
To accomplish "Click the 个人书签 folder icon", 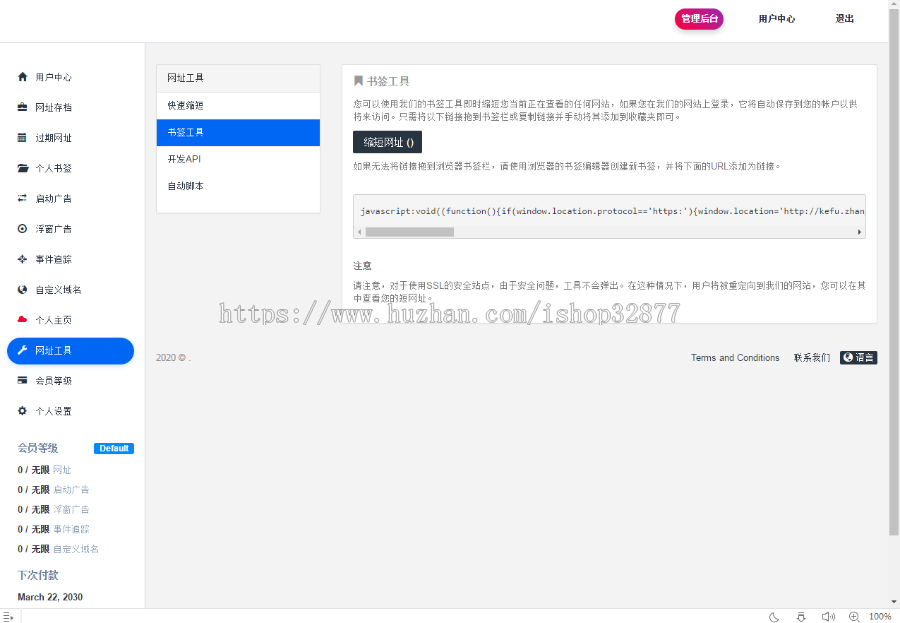I will tap(22, 168).
